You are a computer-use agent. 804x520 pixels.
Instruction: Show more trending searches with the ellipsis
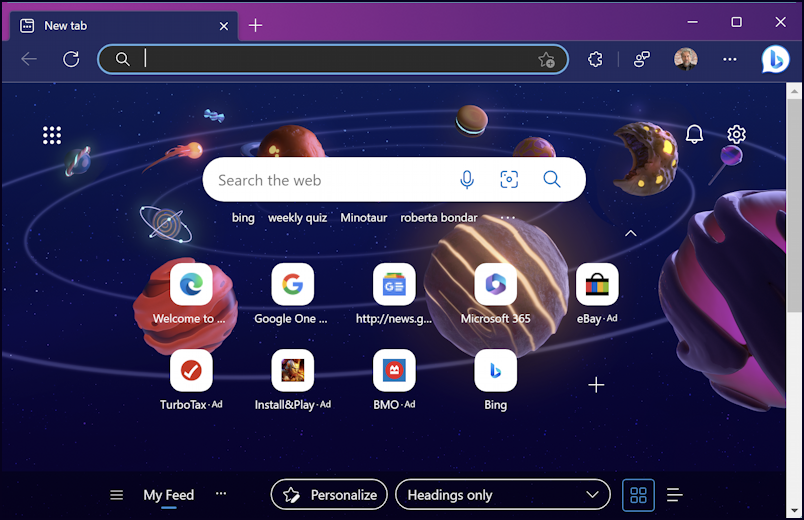pos(508,217)
